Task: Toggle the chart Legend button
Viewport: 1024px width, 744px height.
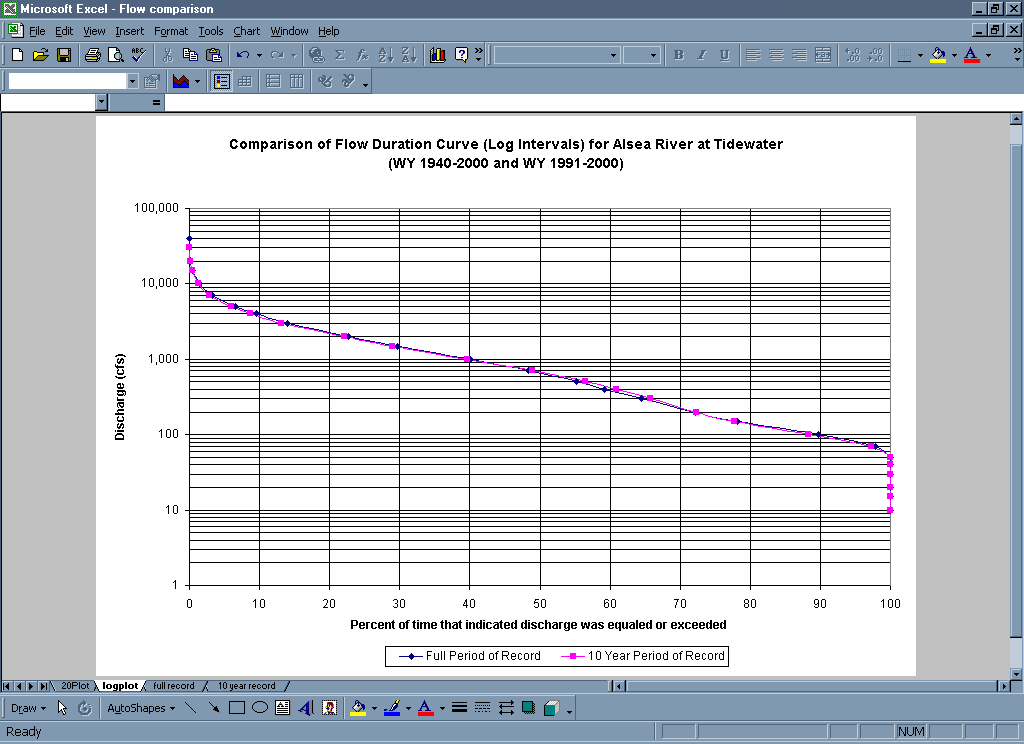Action: pos(222,81)
